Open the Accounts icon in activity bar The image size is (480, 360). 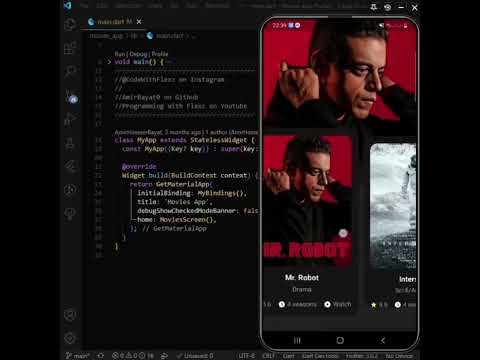[70, 315]
